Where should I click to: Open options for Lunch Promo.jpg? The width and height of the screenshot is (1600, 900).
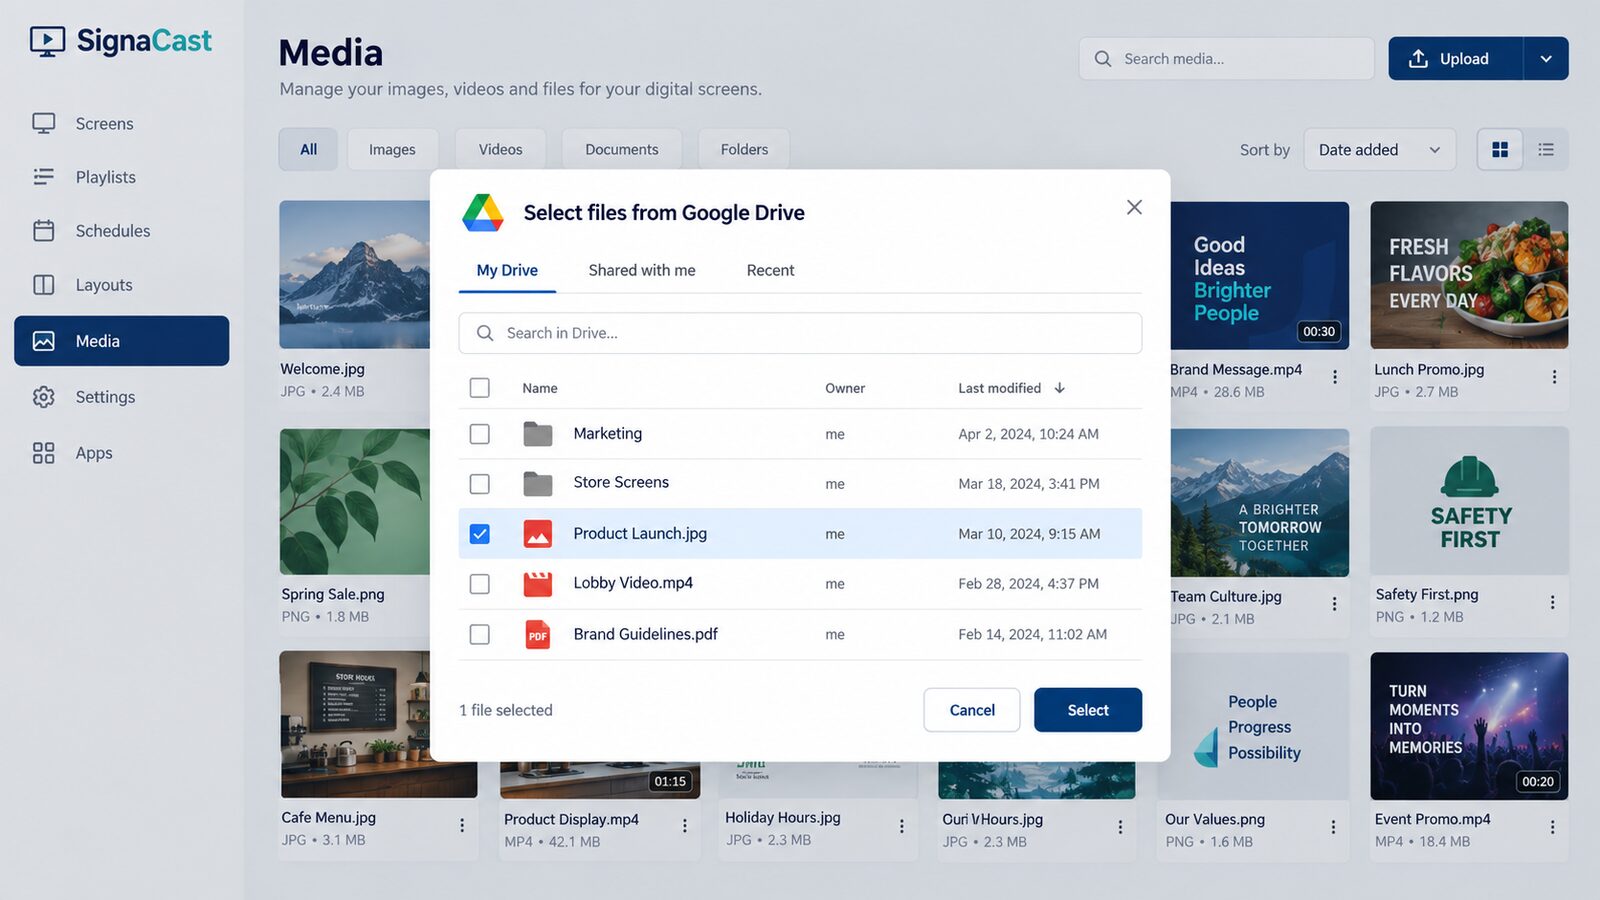tap(1554, 377)
